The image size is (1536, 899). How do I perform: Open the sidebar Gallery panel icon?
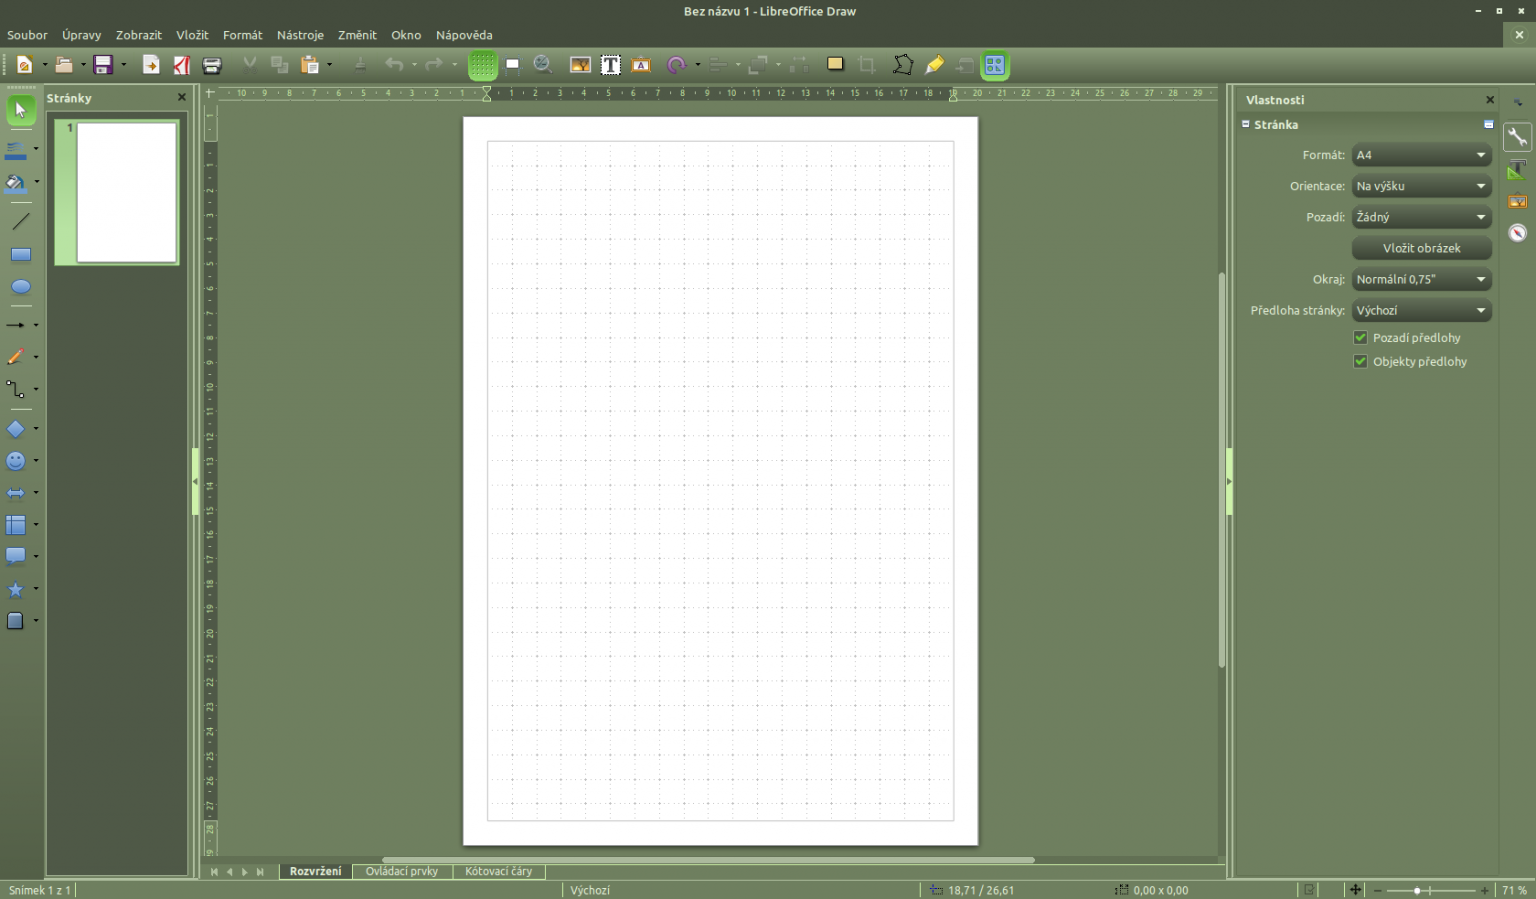1517,201
